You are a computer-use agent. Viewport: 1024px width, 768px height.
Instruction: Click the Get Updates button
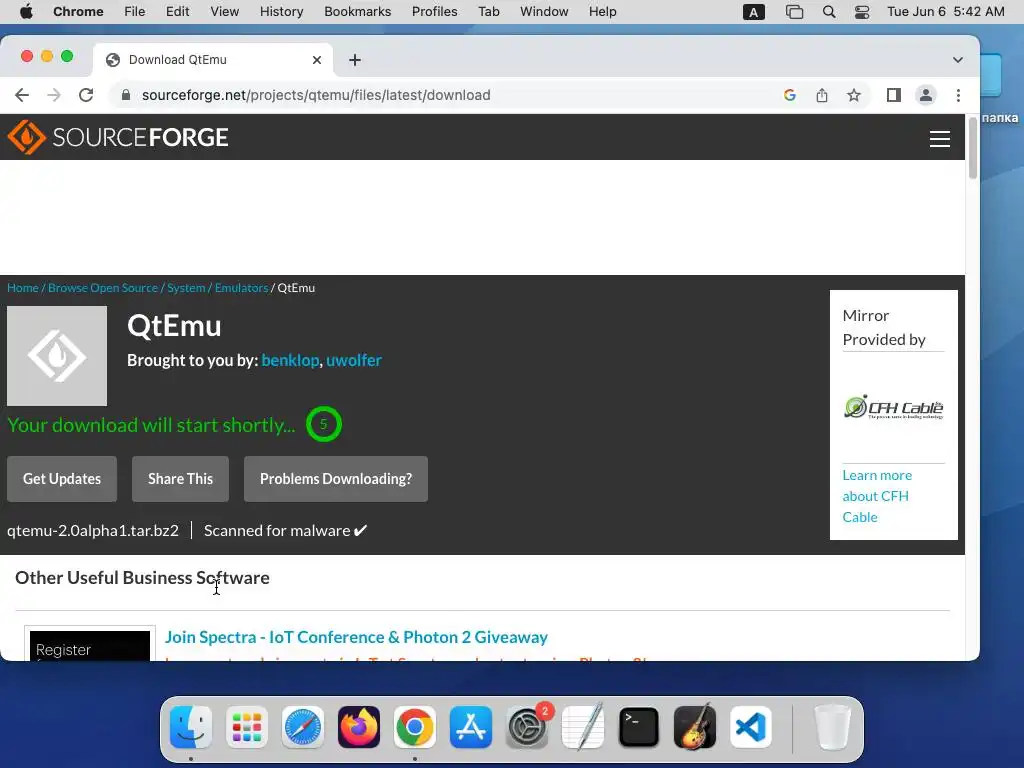click(x=62, y=479)
